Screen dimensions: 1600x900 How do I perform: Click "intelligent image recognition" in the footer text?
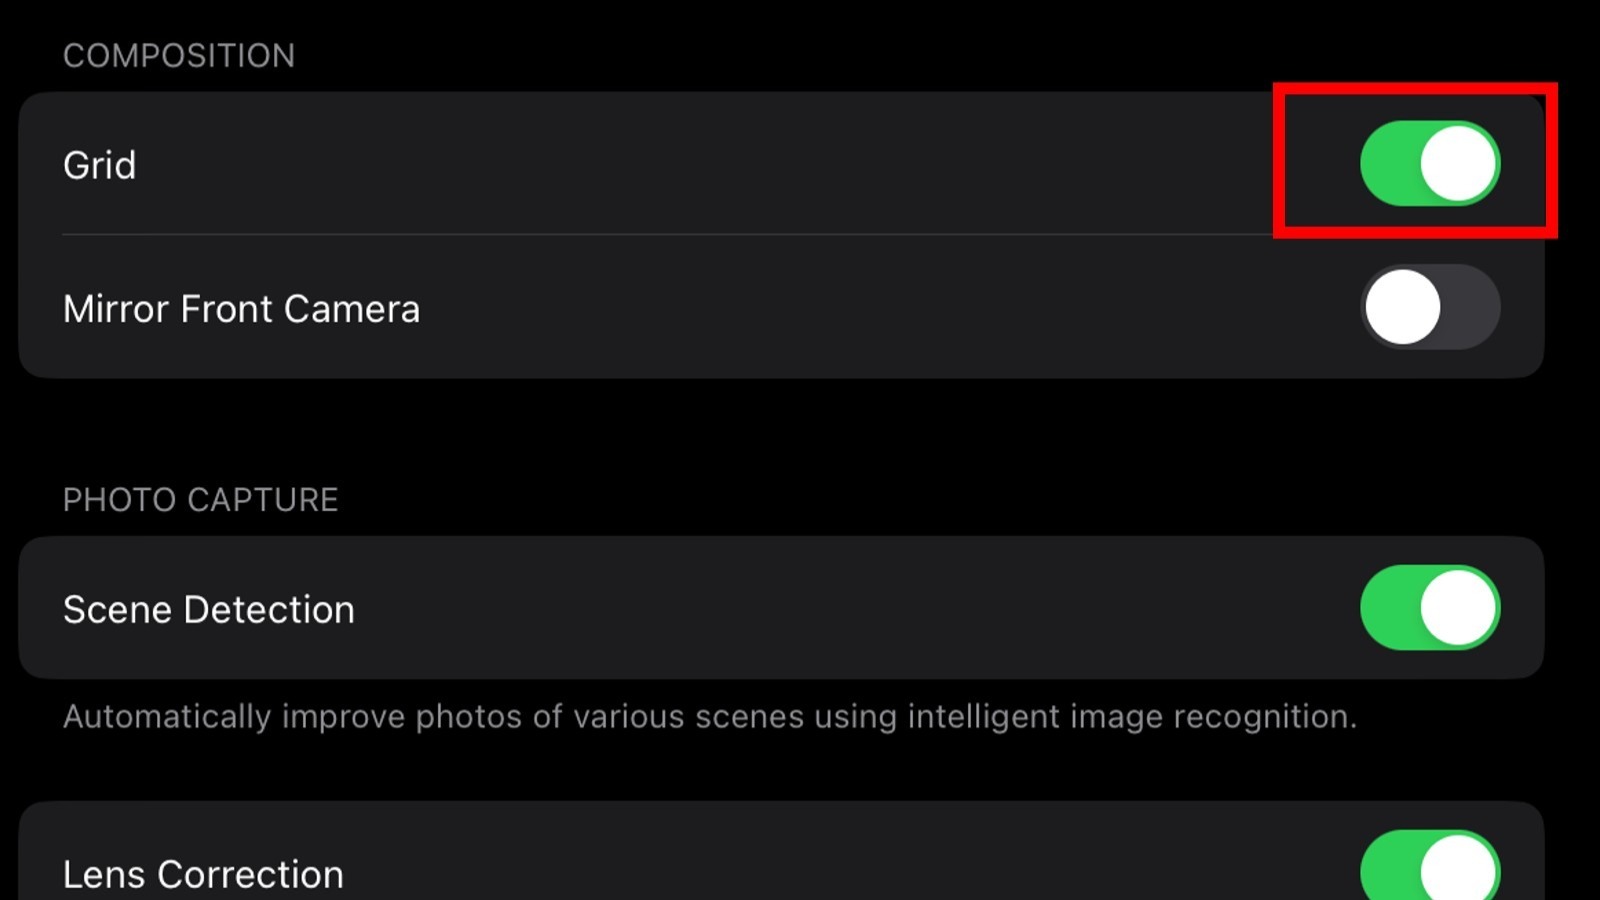[x=1131, y=717]
